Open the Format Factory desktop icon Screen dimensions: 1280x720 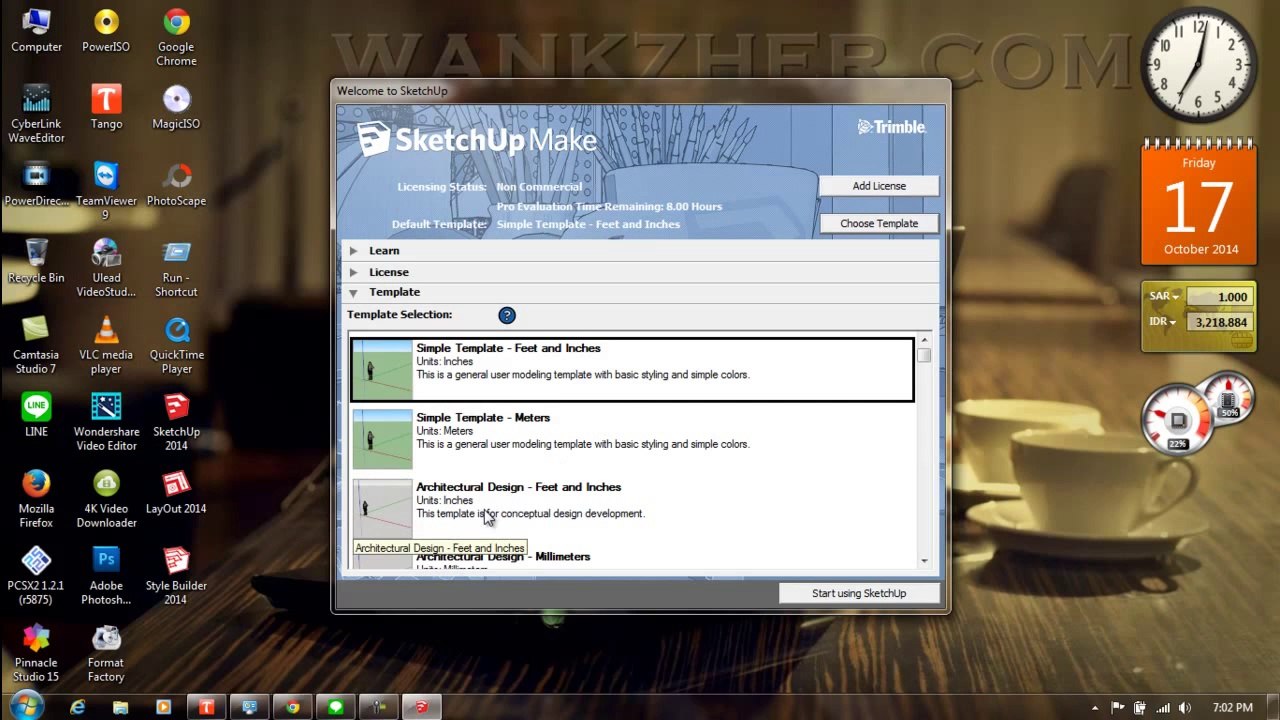click(106, 654)
